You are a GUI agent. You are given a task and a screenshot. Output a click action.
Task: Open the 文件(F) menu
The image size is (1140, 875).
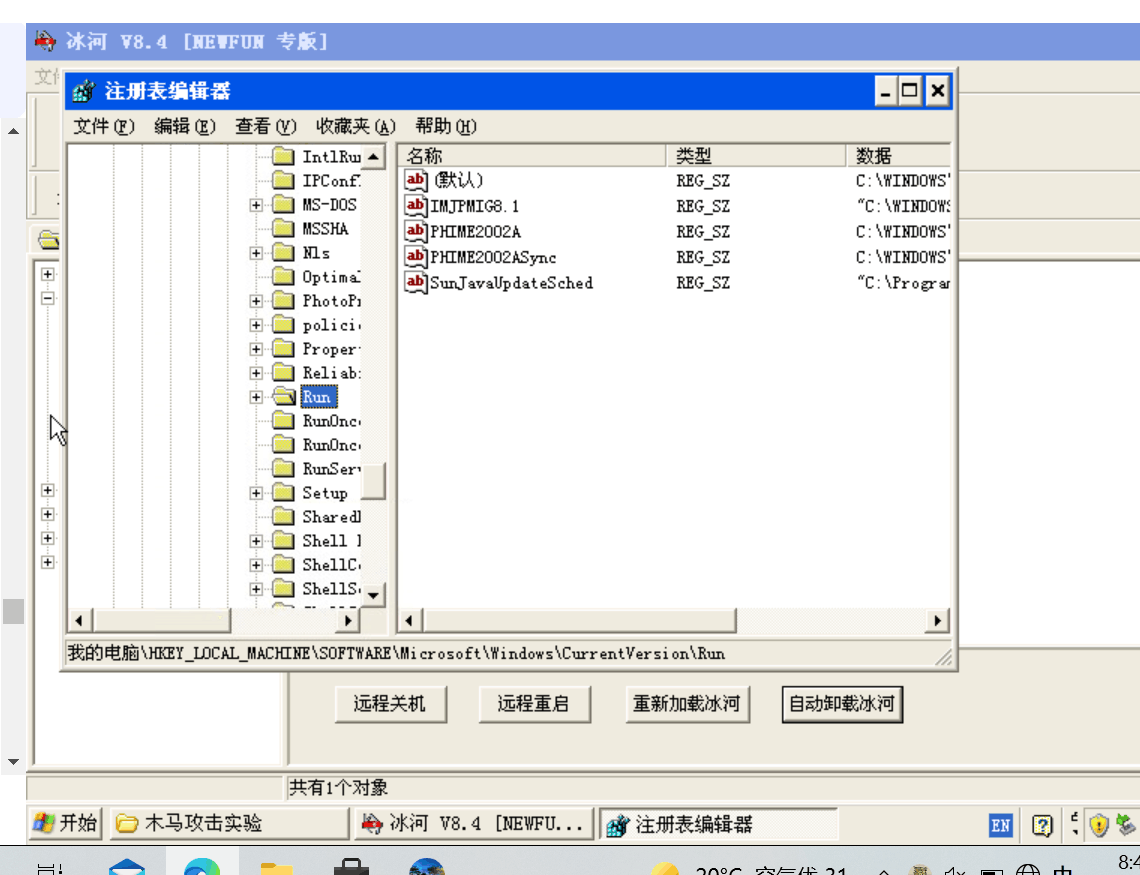click(104, 126)
